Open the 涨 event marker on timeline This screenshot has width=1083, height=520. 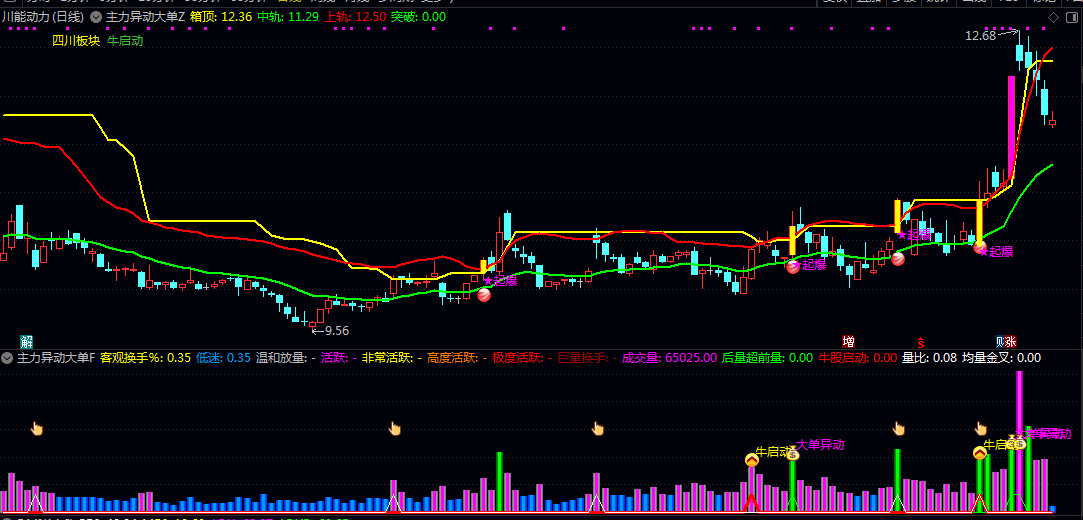tap(1010, 341)
